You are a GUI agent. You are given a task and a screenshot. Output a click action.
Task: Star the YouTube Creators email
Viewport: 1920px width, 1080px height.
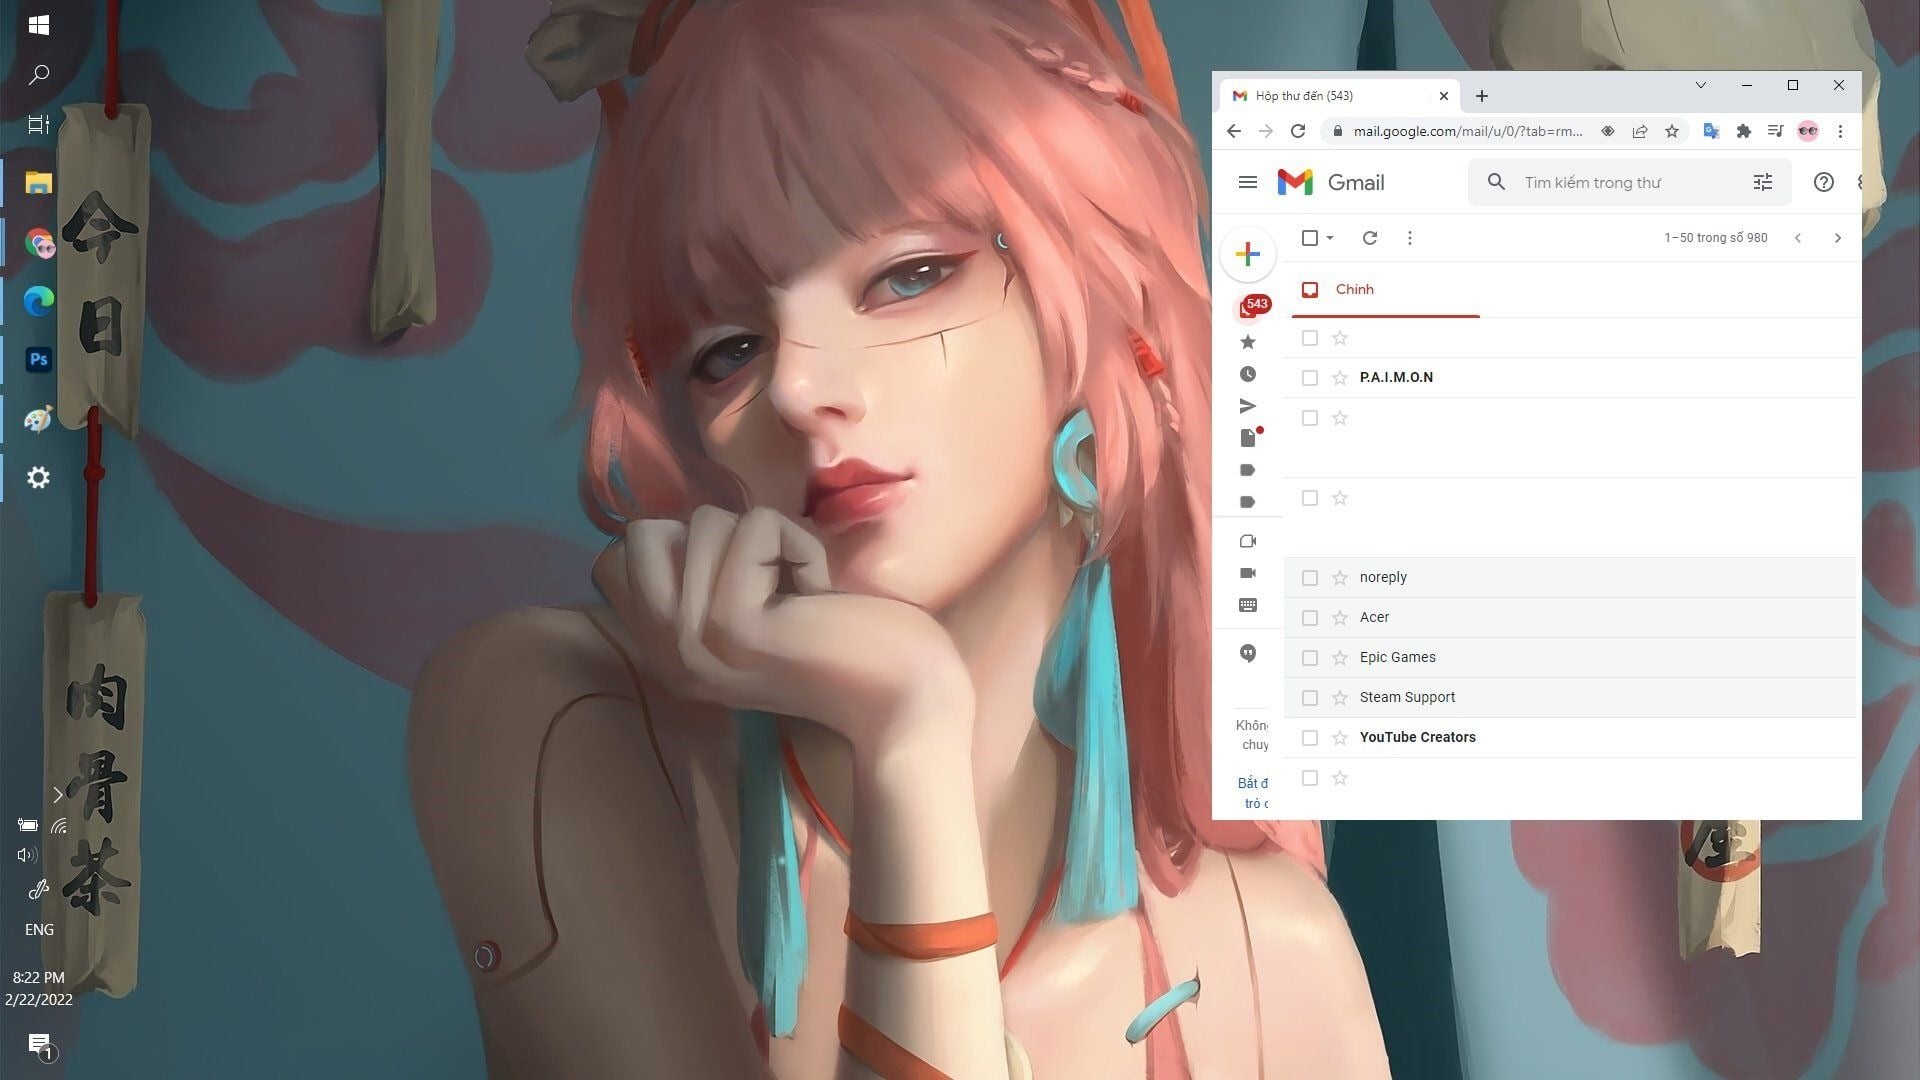1340,738
